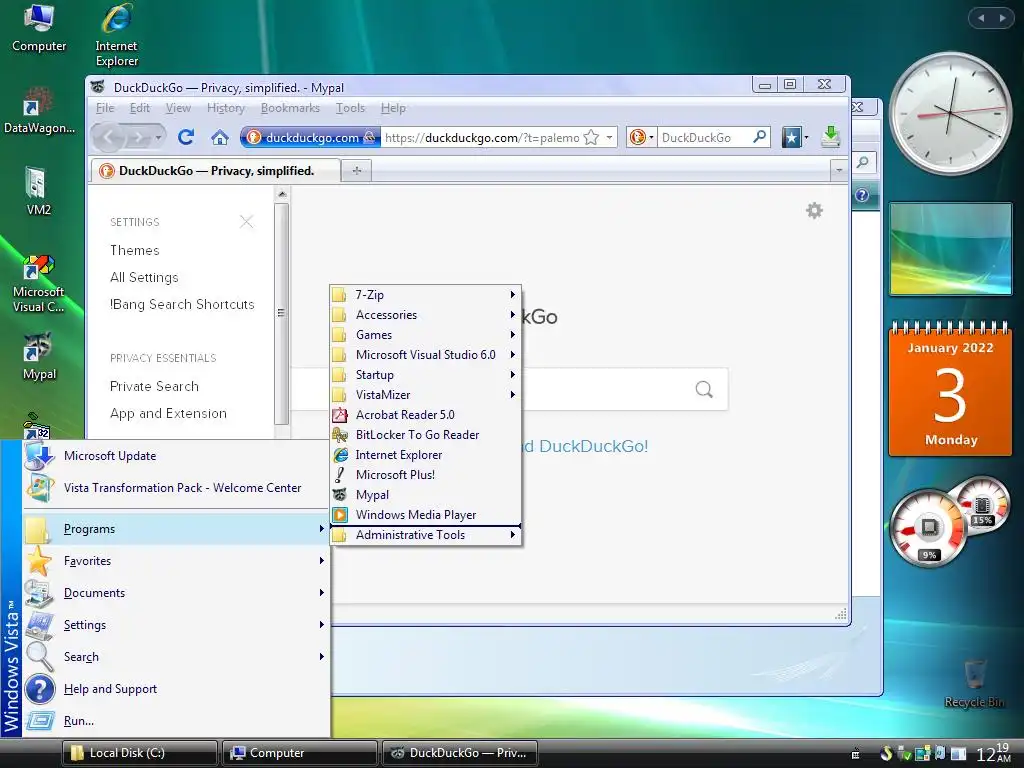Switch to Computer taskbar button
This screenshot has width=1024, height=768.
(300, 753)
